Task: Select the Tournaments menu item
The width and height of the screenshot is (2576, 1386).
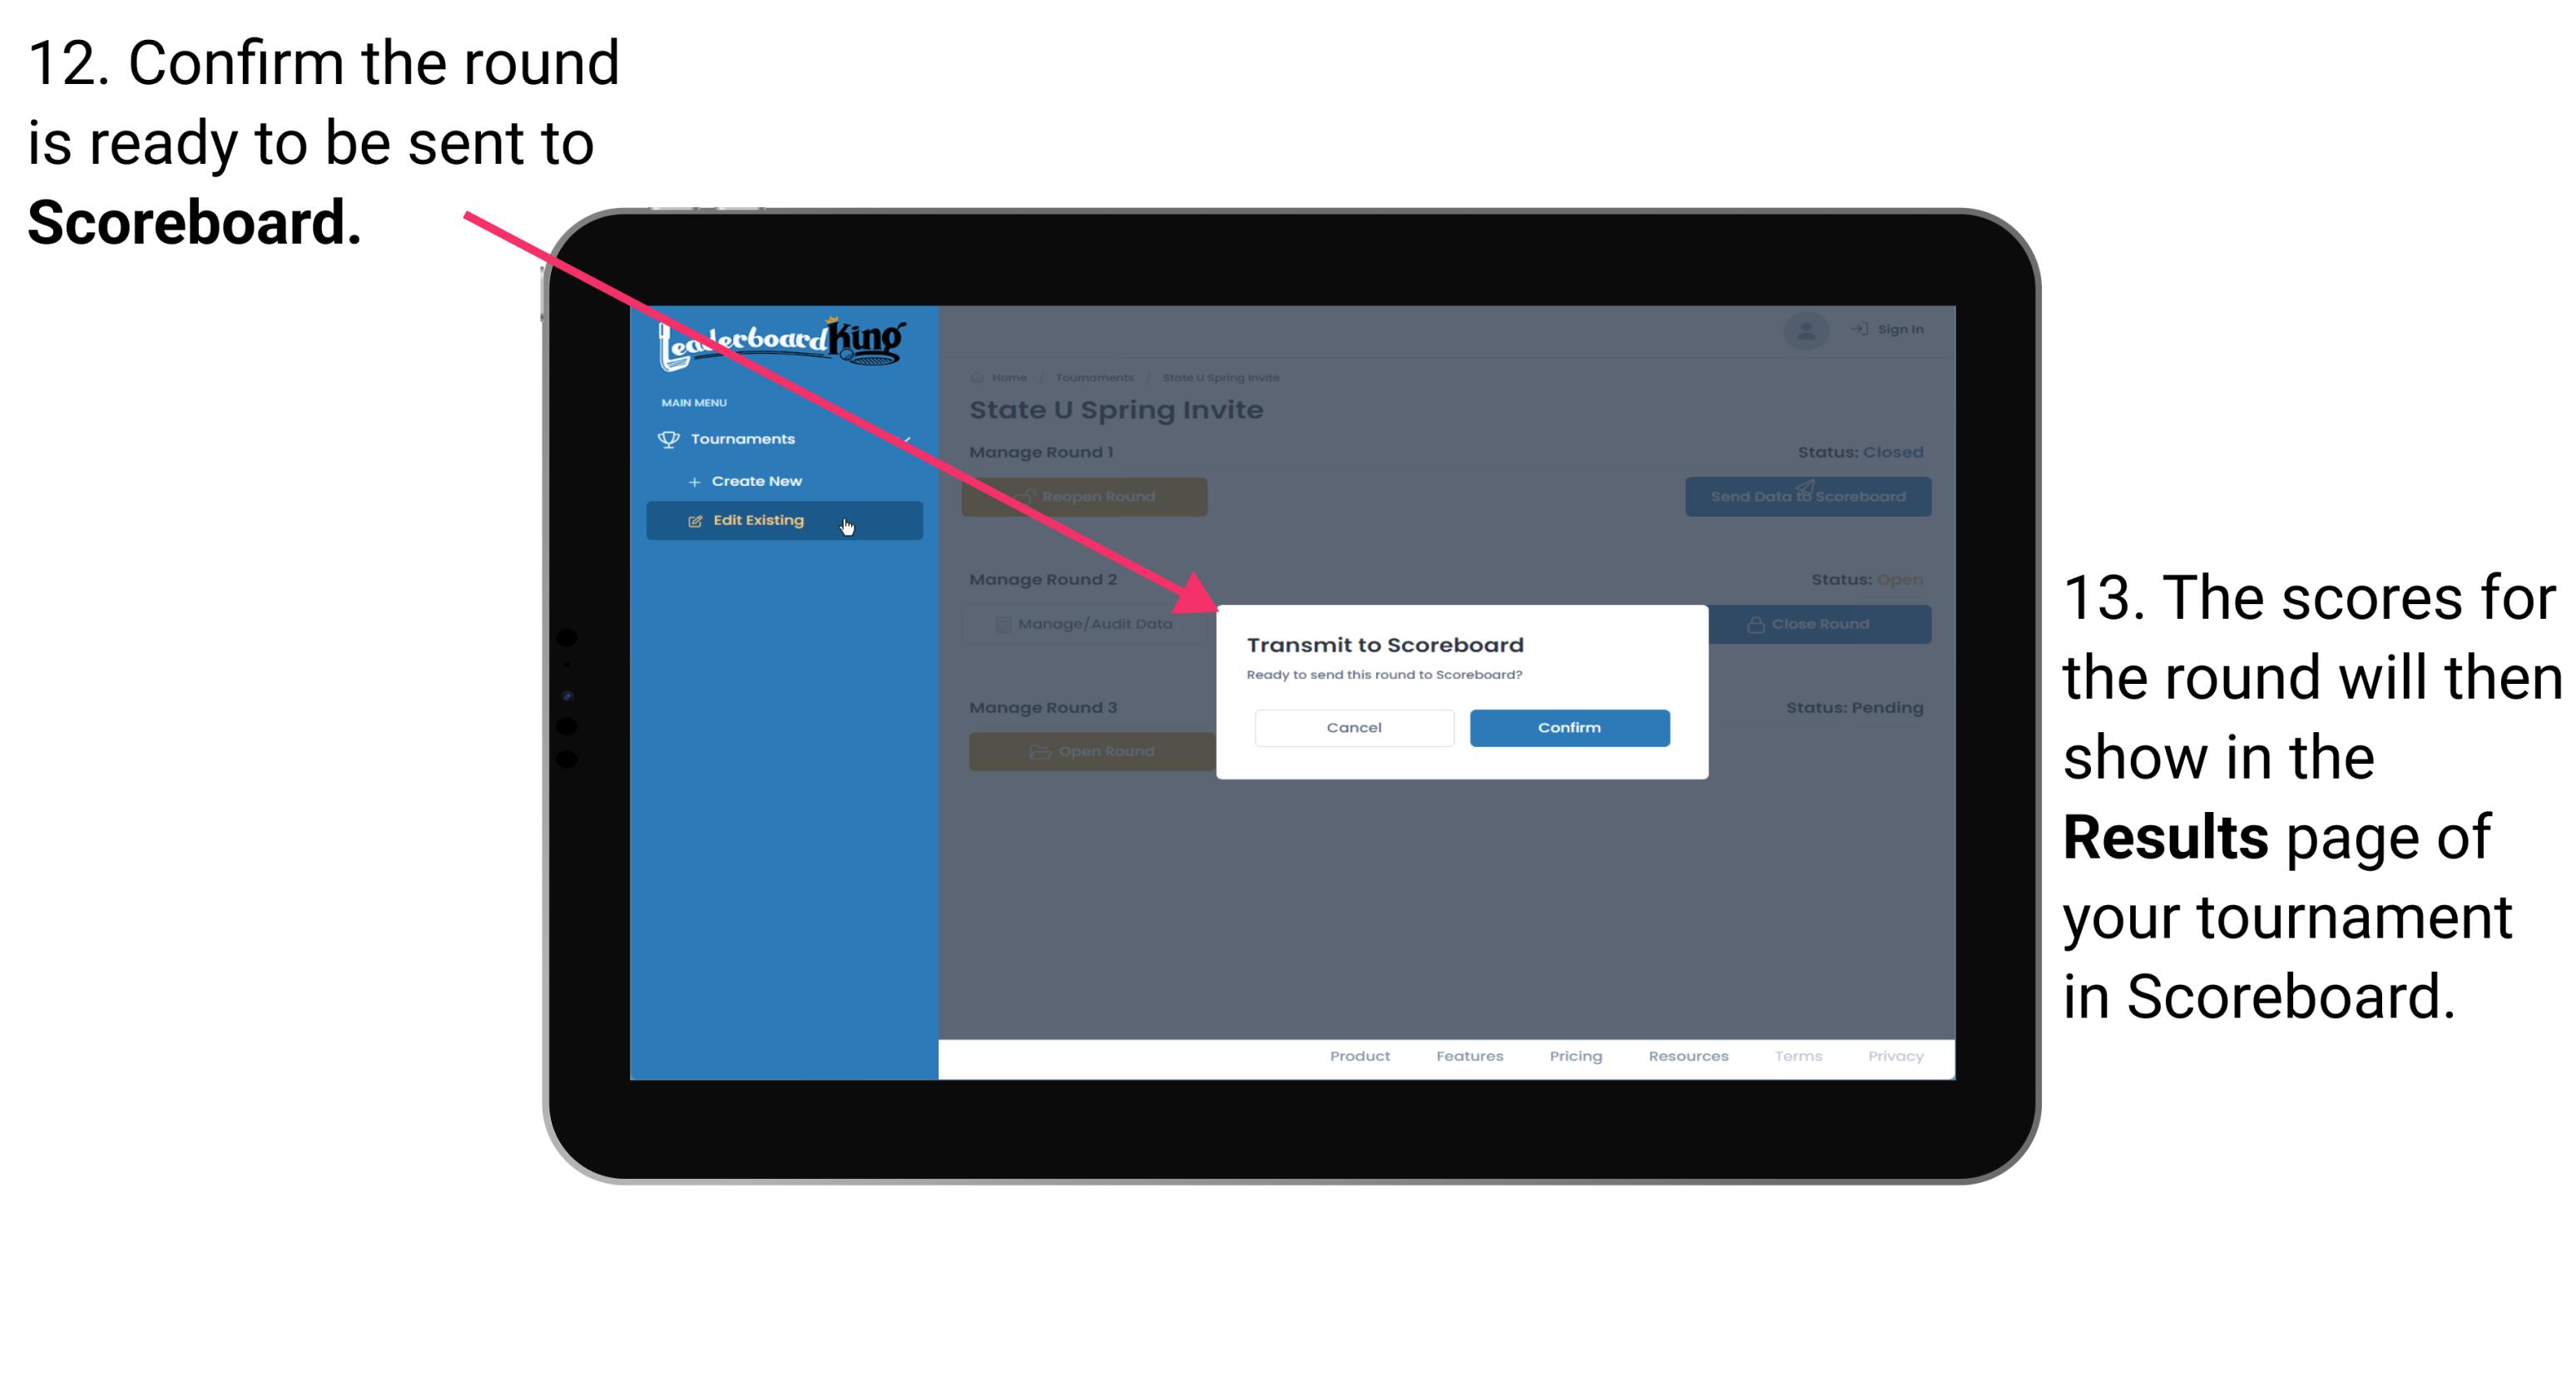Action: 745,438
